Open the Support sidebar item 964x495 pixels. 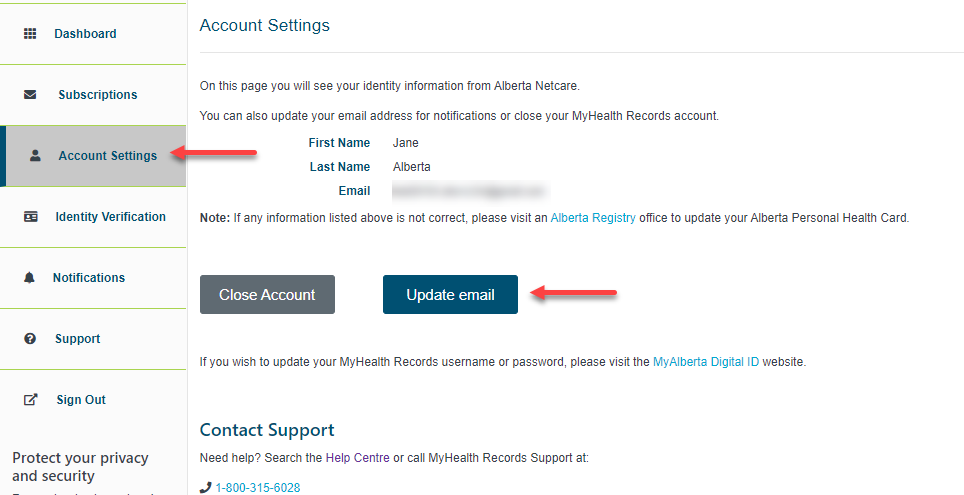77,339
